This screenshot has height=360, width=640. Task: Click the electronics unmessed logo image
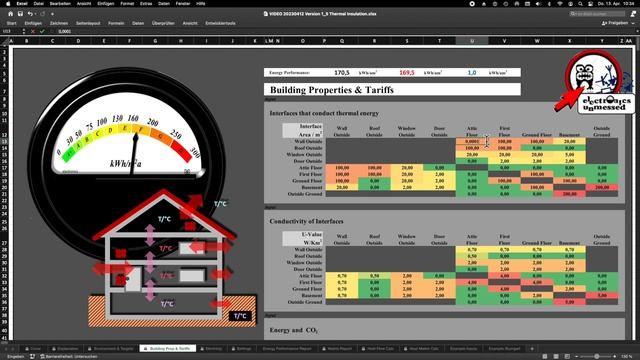(595, 82)
